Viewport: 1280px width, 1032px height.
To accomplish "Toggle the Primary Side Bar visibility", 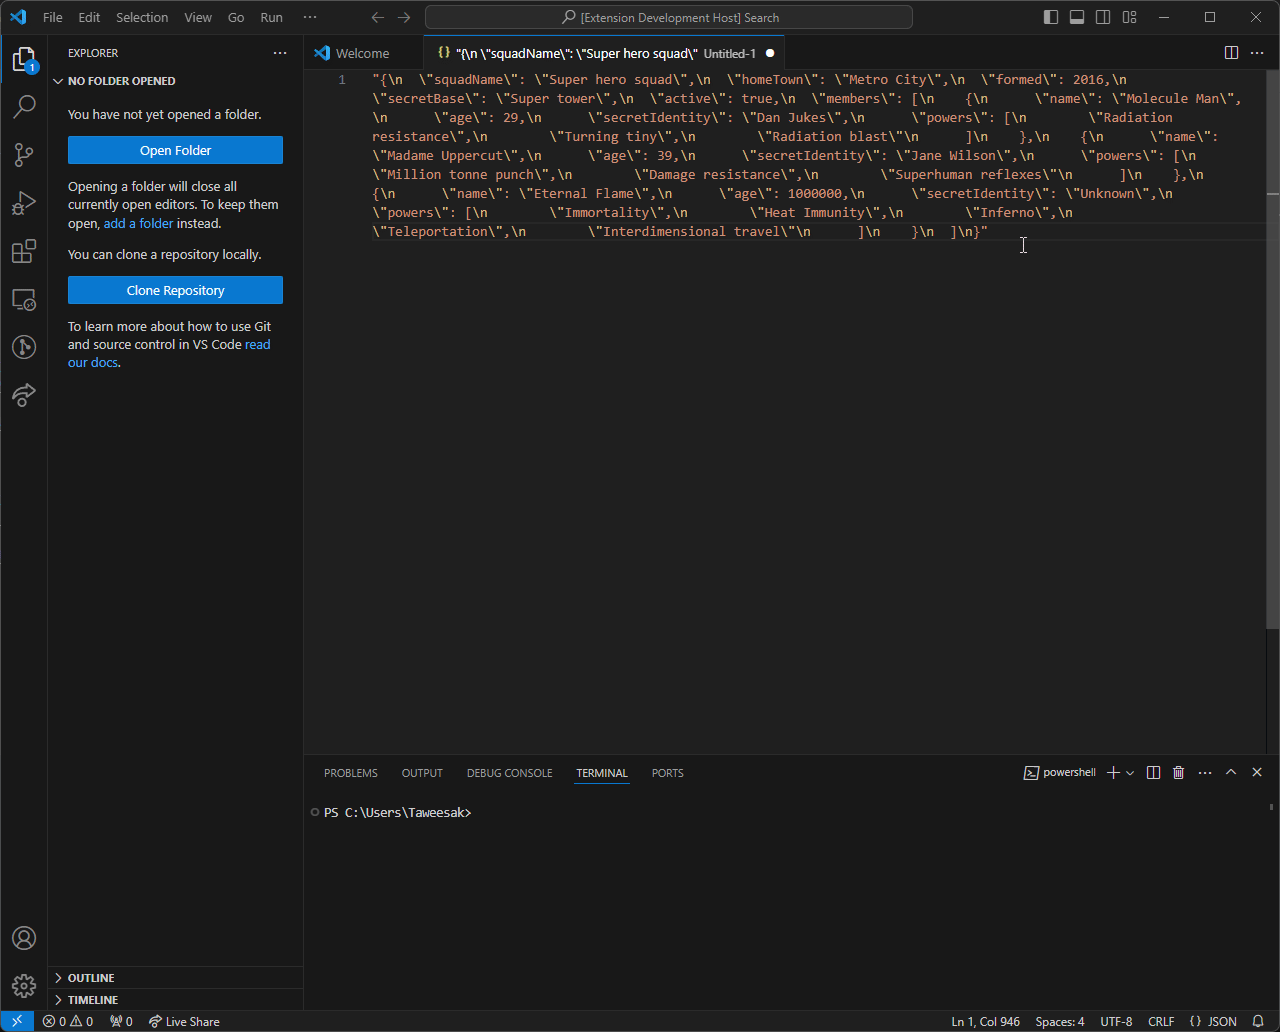I will (x=1050, y=17).
